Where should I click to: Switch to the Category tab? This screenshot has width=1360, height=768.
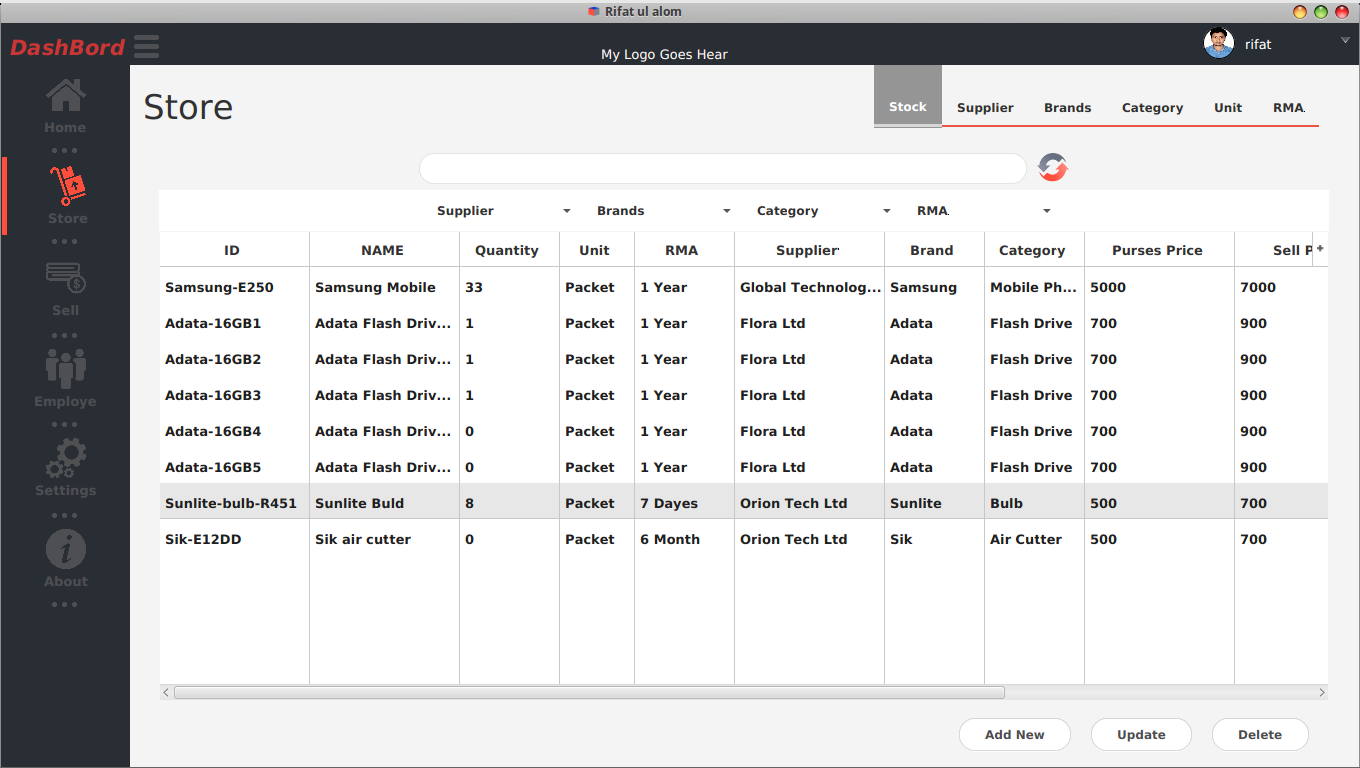1152,108
